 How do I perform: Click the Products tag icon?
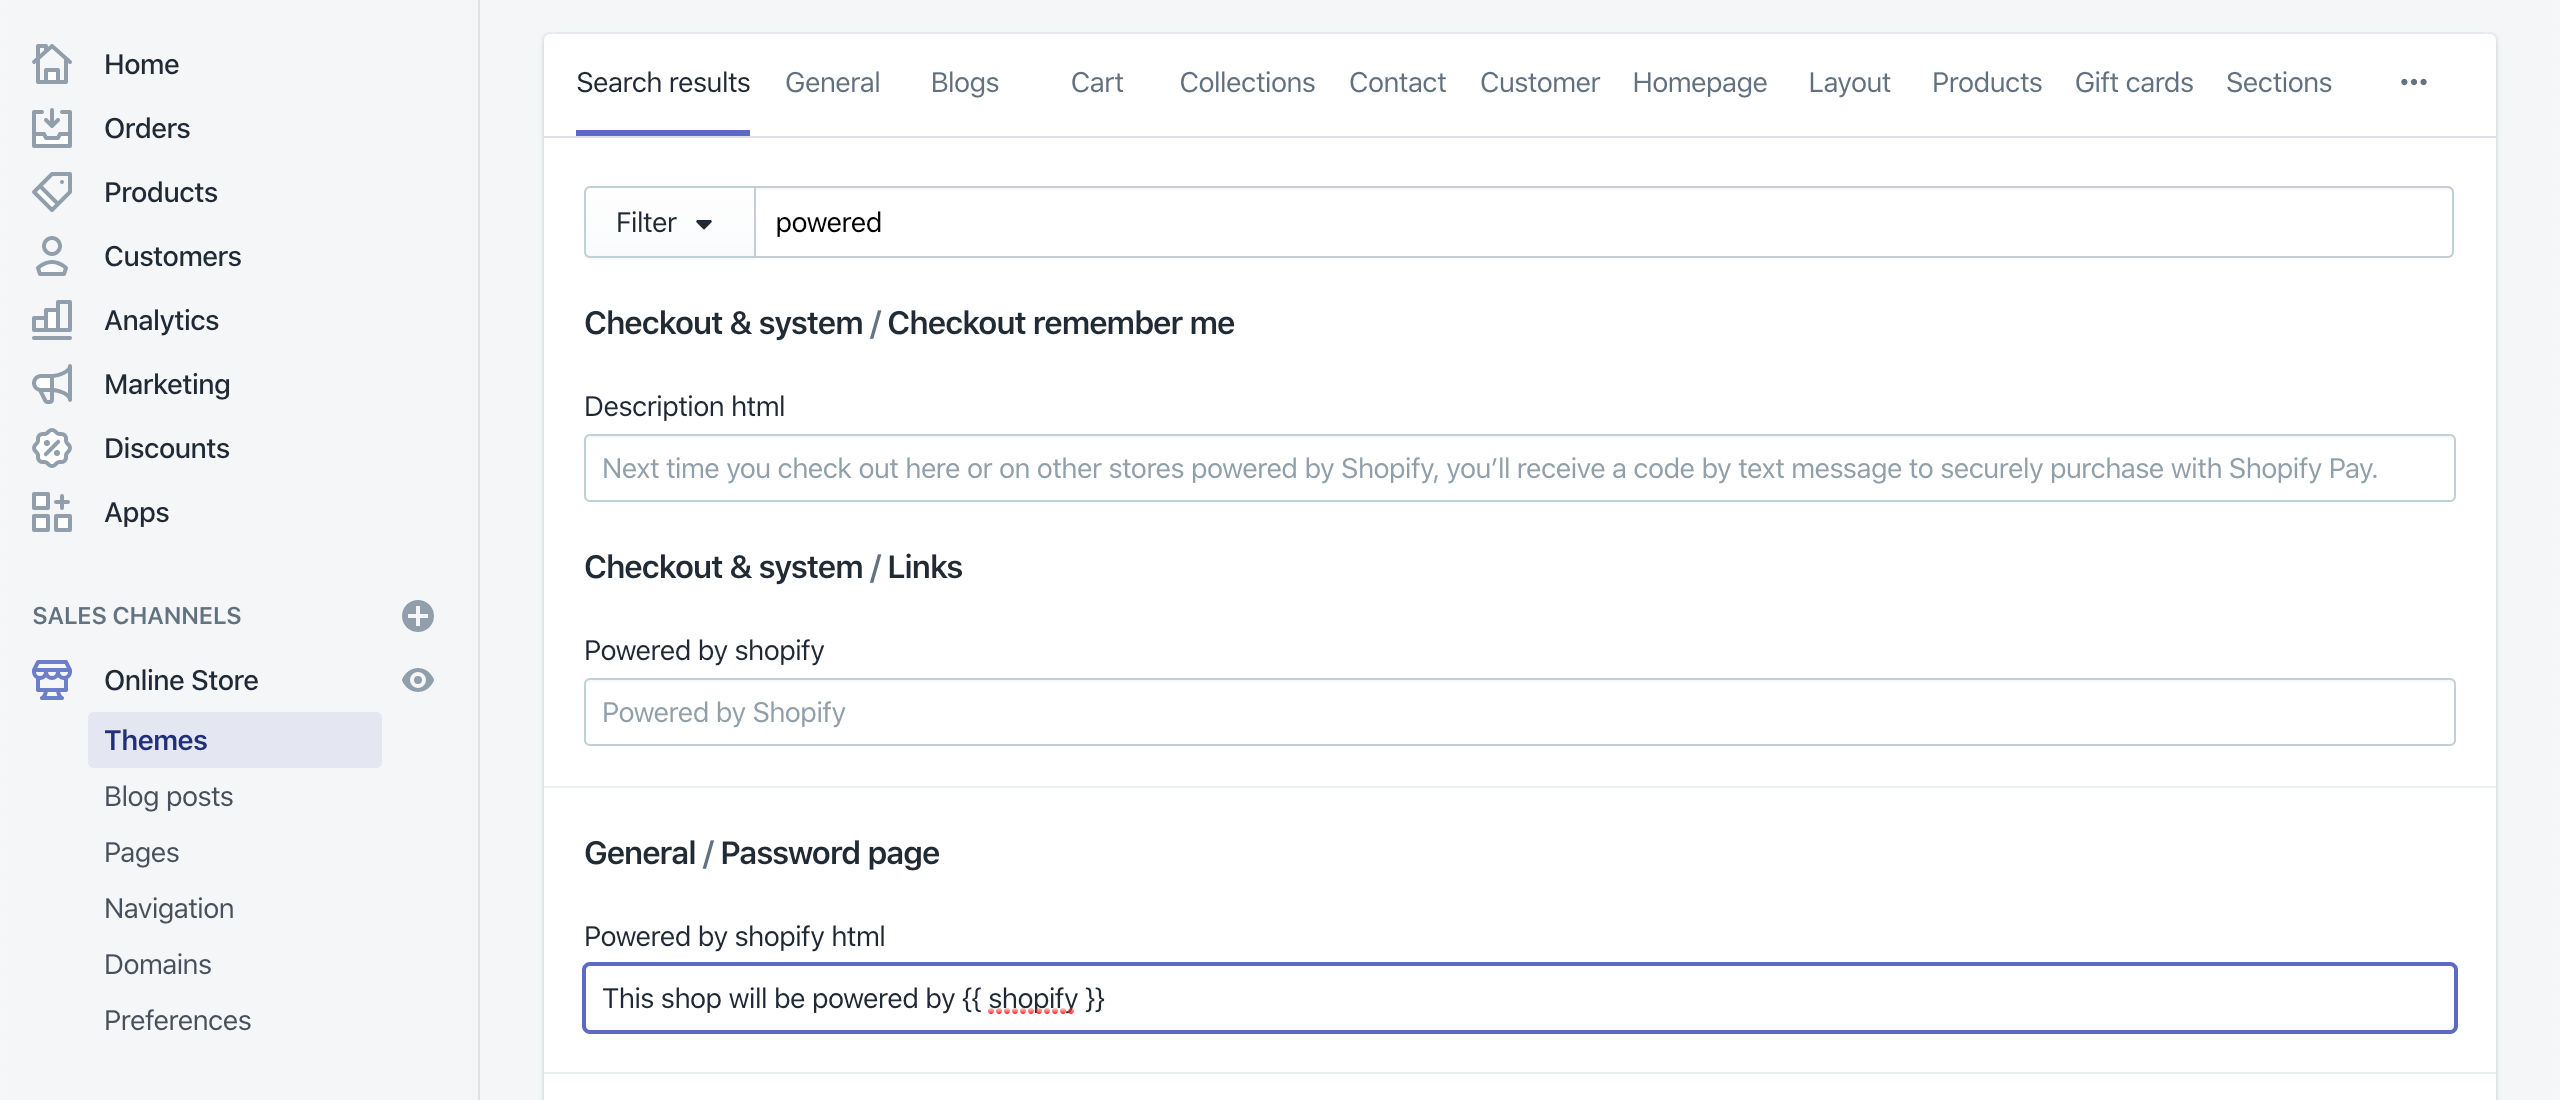click(x=51, y=191)
